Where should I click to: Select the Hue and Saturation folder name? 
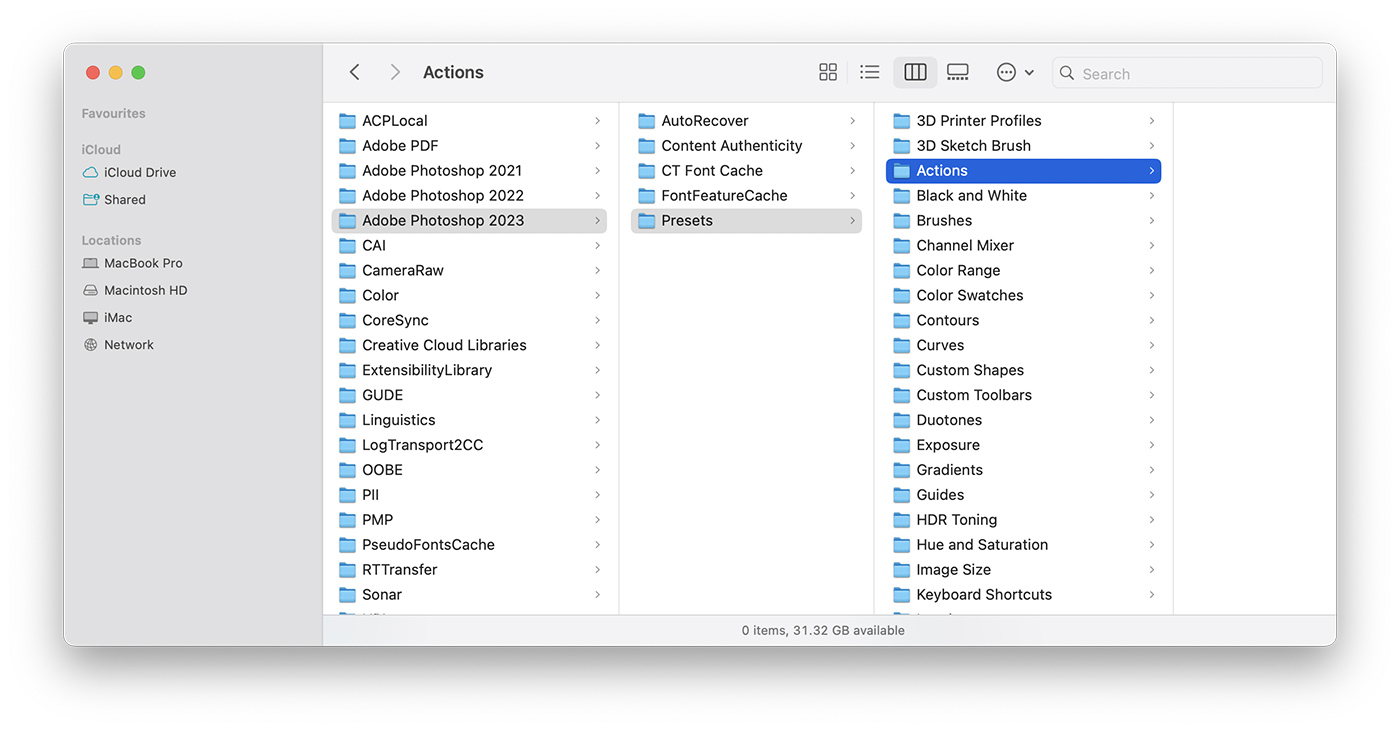983,545
